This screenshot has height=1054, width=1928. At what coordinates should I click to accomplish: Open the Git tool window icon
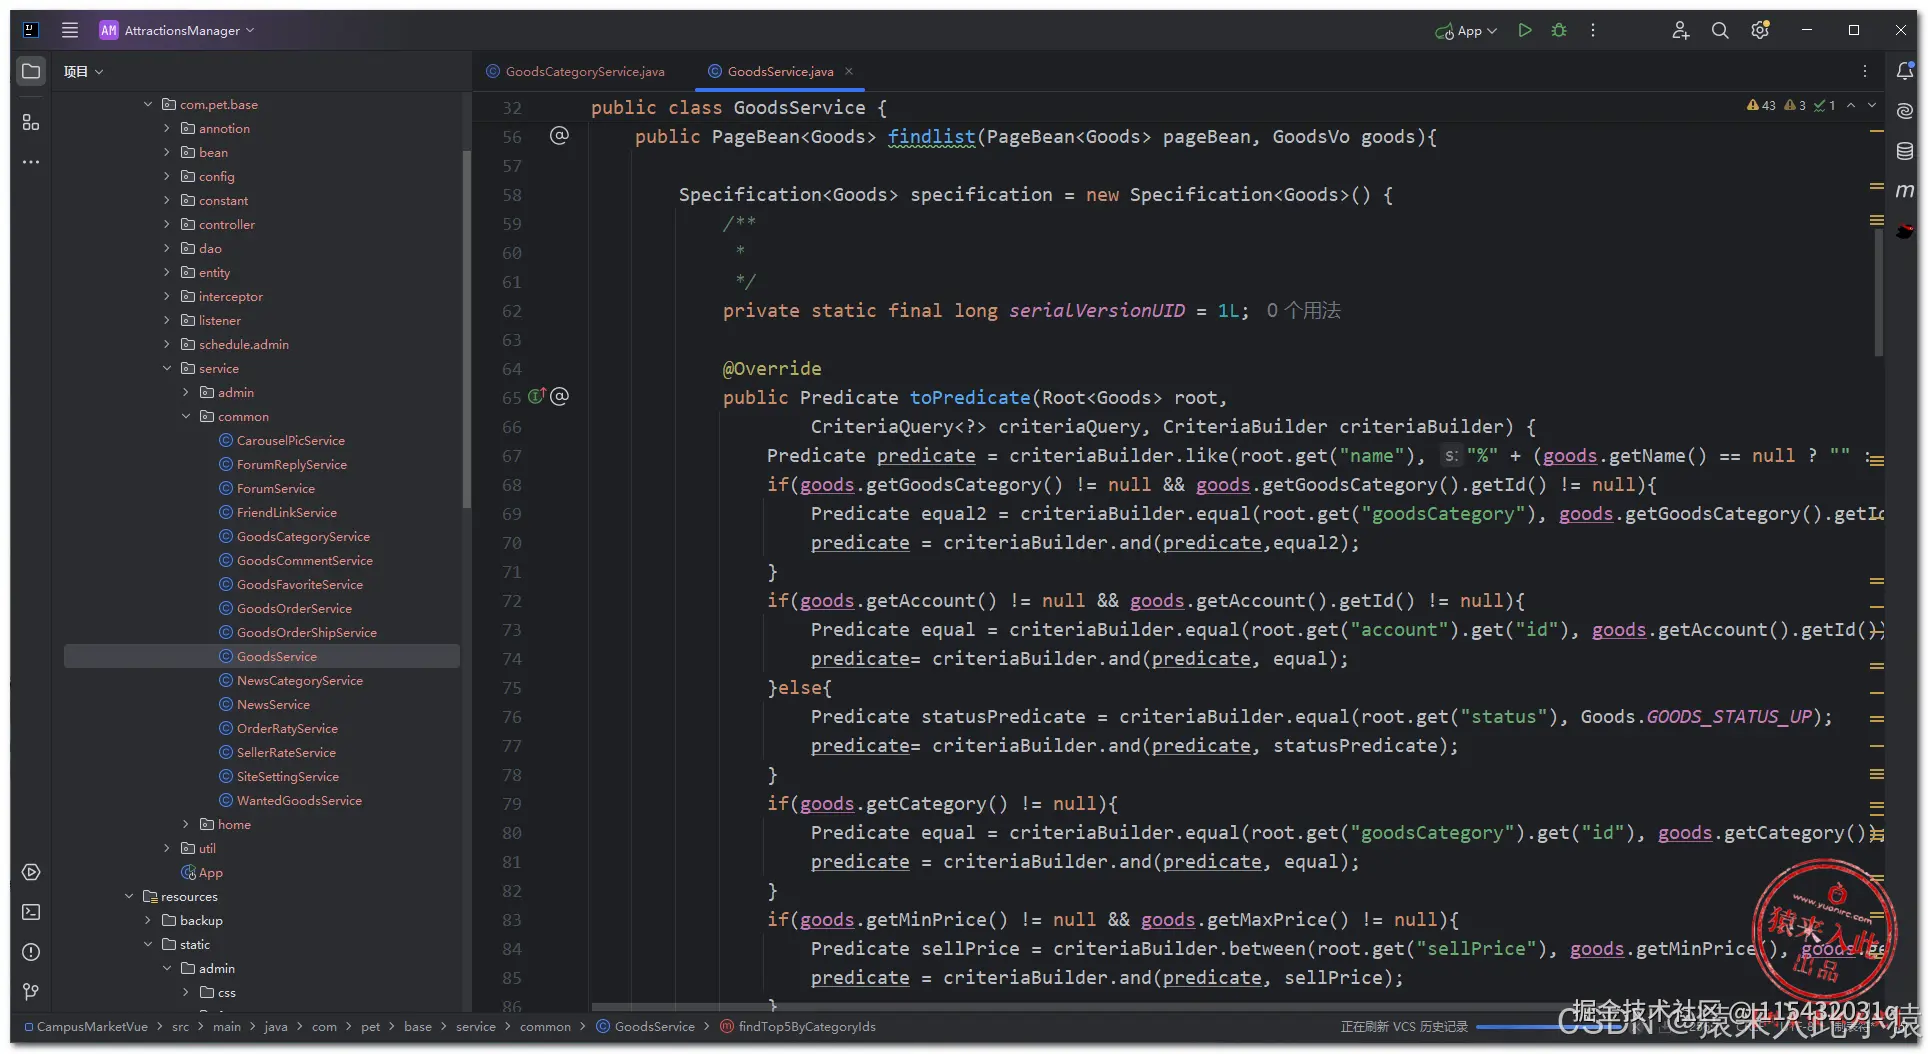tap(31, 992)
